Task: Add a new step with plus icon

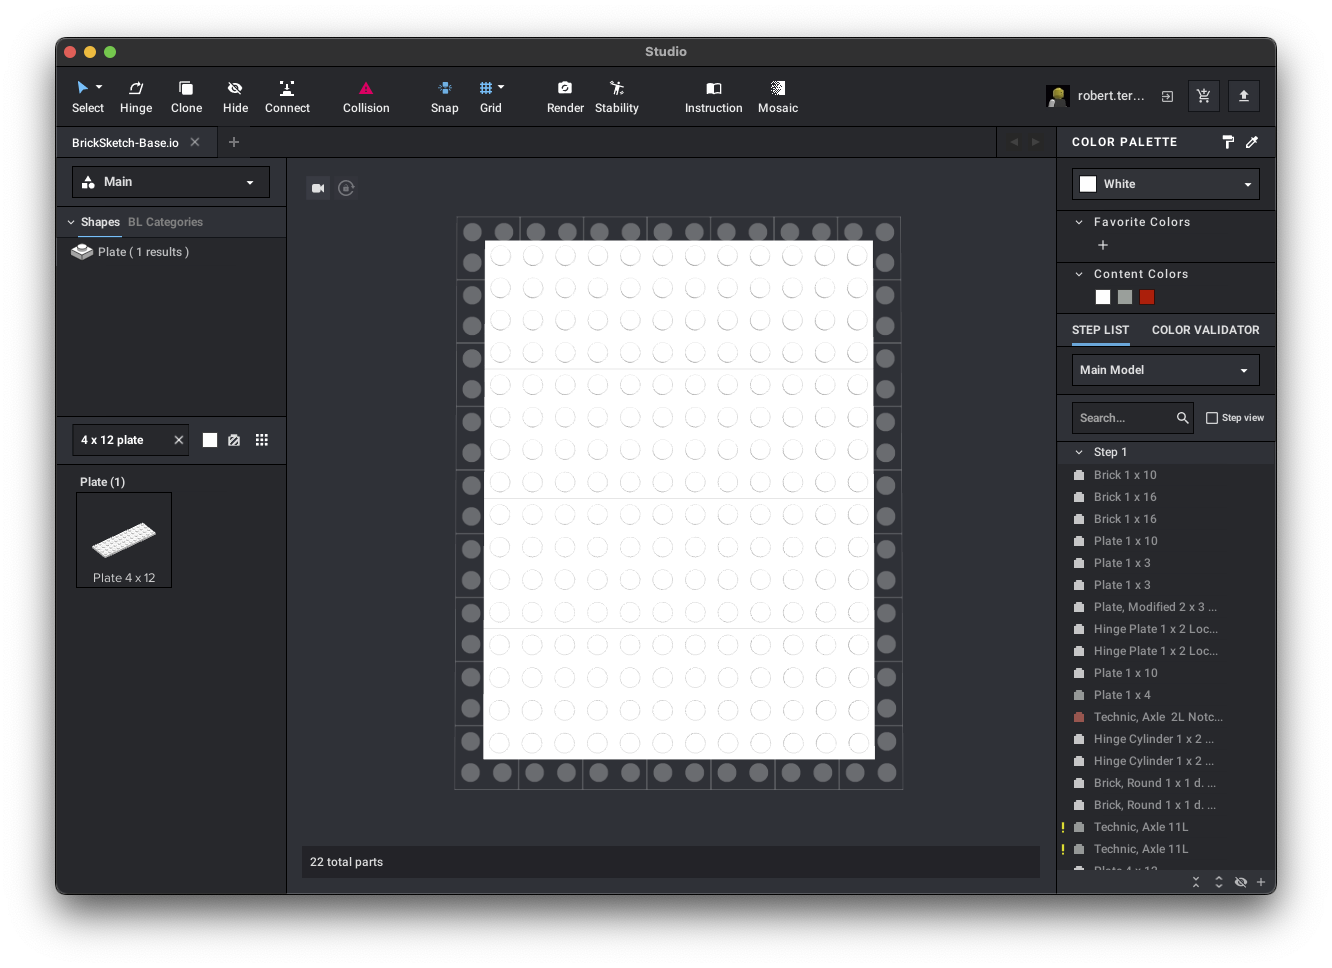Action: pyautogui.click(x=1261, y=882)
